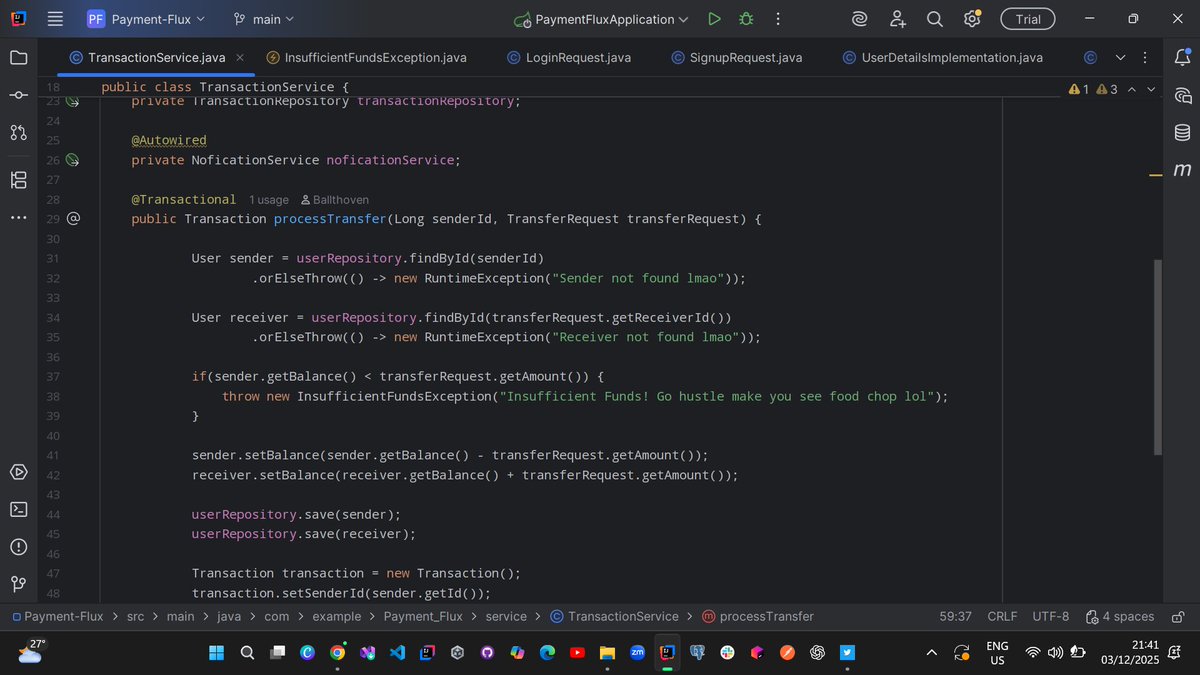Open the Database tool window
The image size is (1200, 675).
pos(1182,133)
